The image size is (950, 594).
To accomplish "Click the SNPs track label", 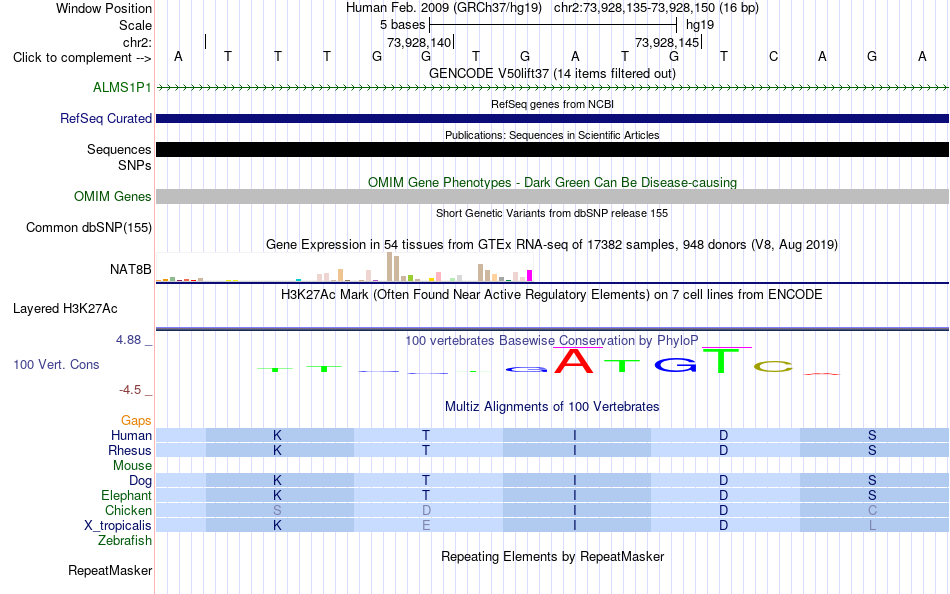I will point(135,165).
